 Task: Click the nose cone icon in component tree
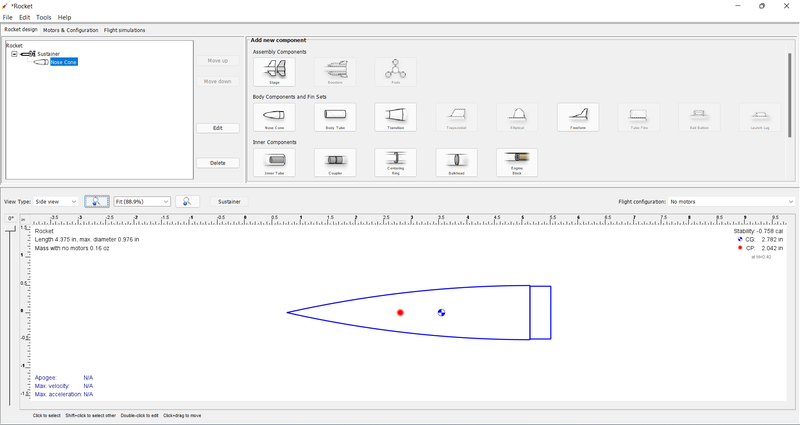[41, 62]
